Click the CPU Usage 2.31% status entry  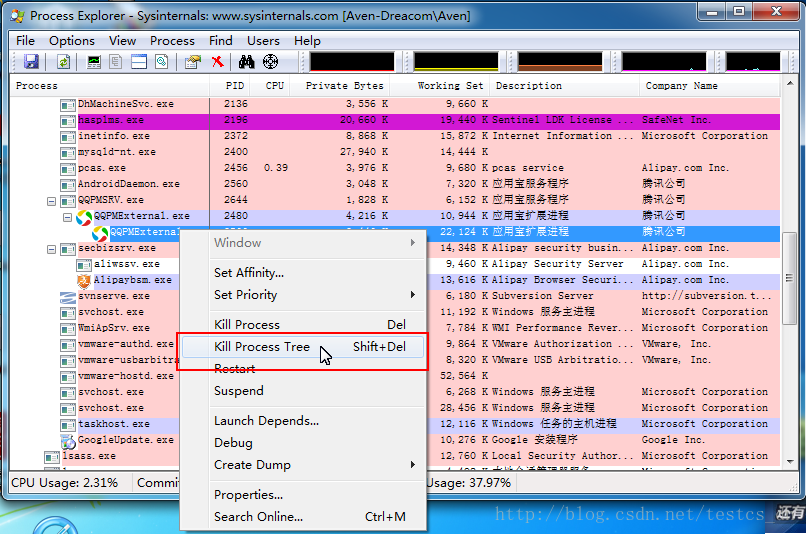click(x=65, y=483)
